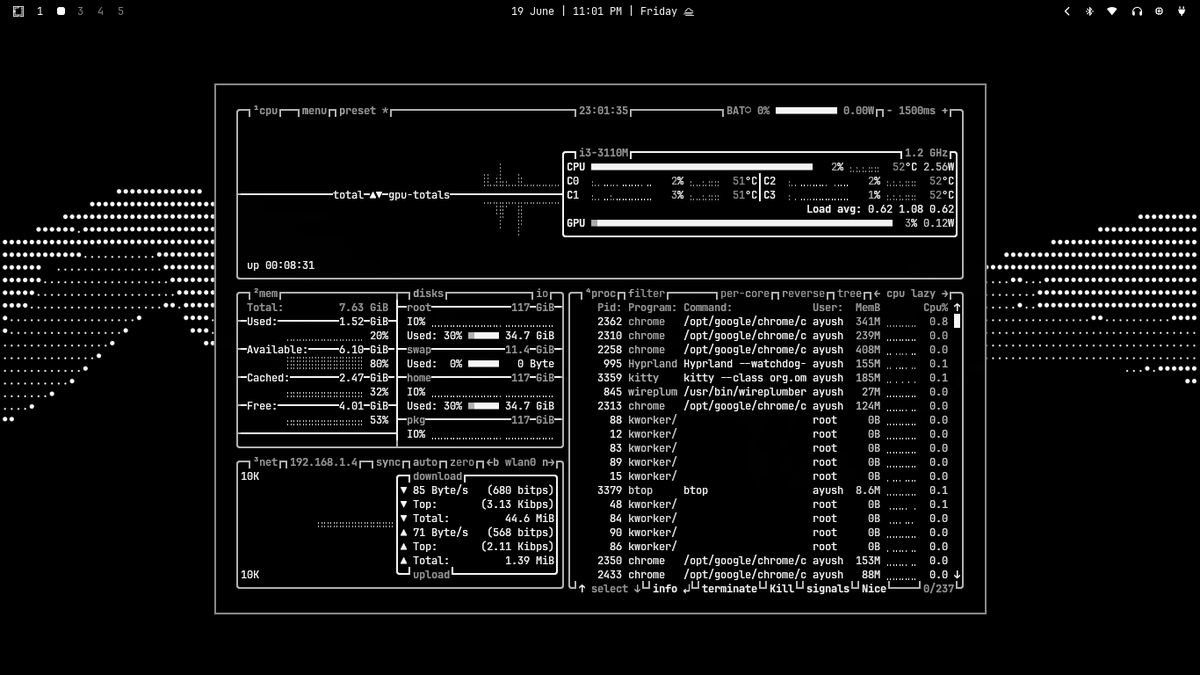Switch to workspace 5 in the top bar
This screenshot has width=1200, height=675.
click(x=120, y=11)
